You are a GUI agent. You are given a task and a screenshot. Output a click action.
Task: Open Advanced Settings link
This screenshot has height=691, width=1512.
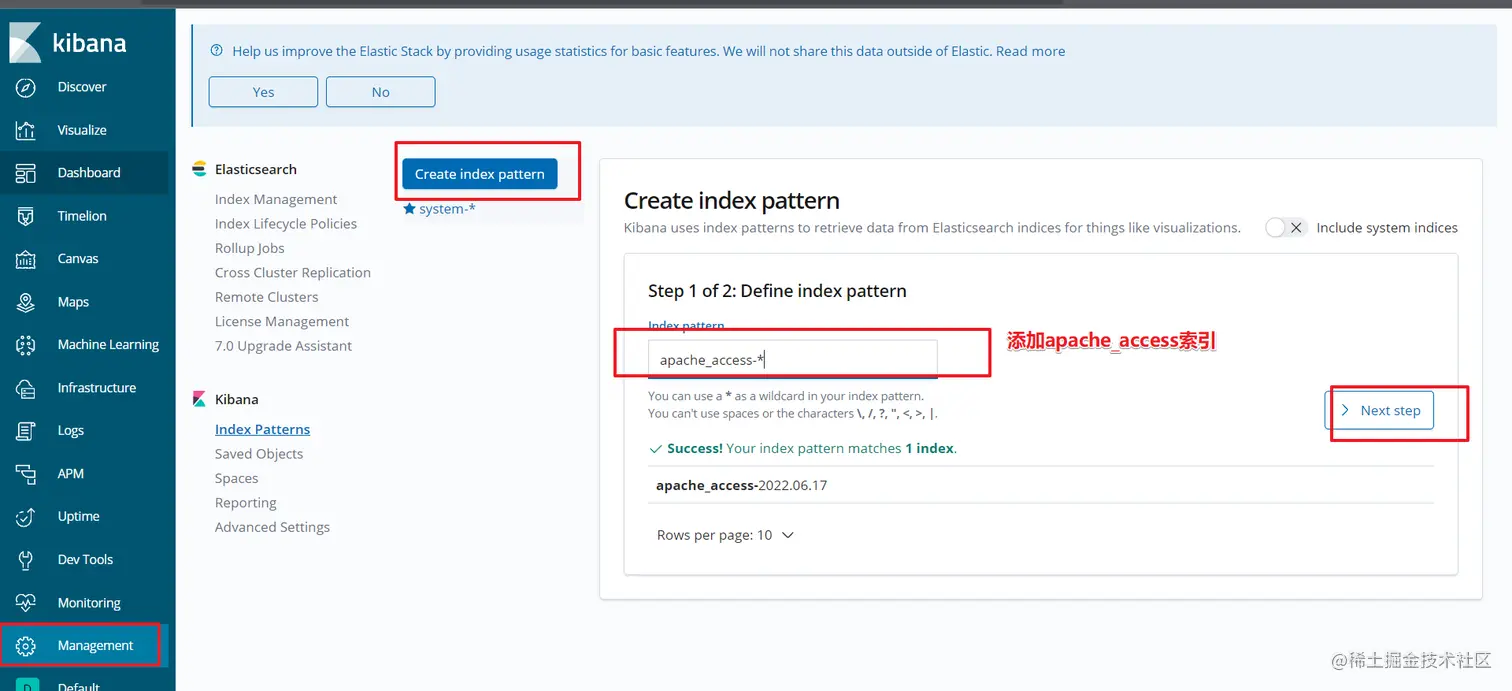pos(272,527)
